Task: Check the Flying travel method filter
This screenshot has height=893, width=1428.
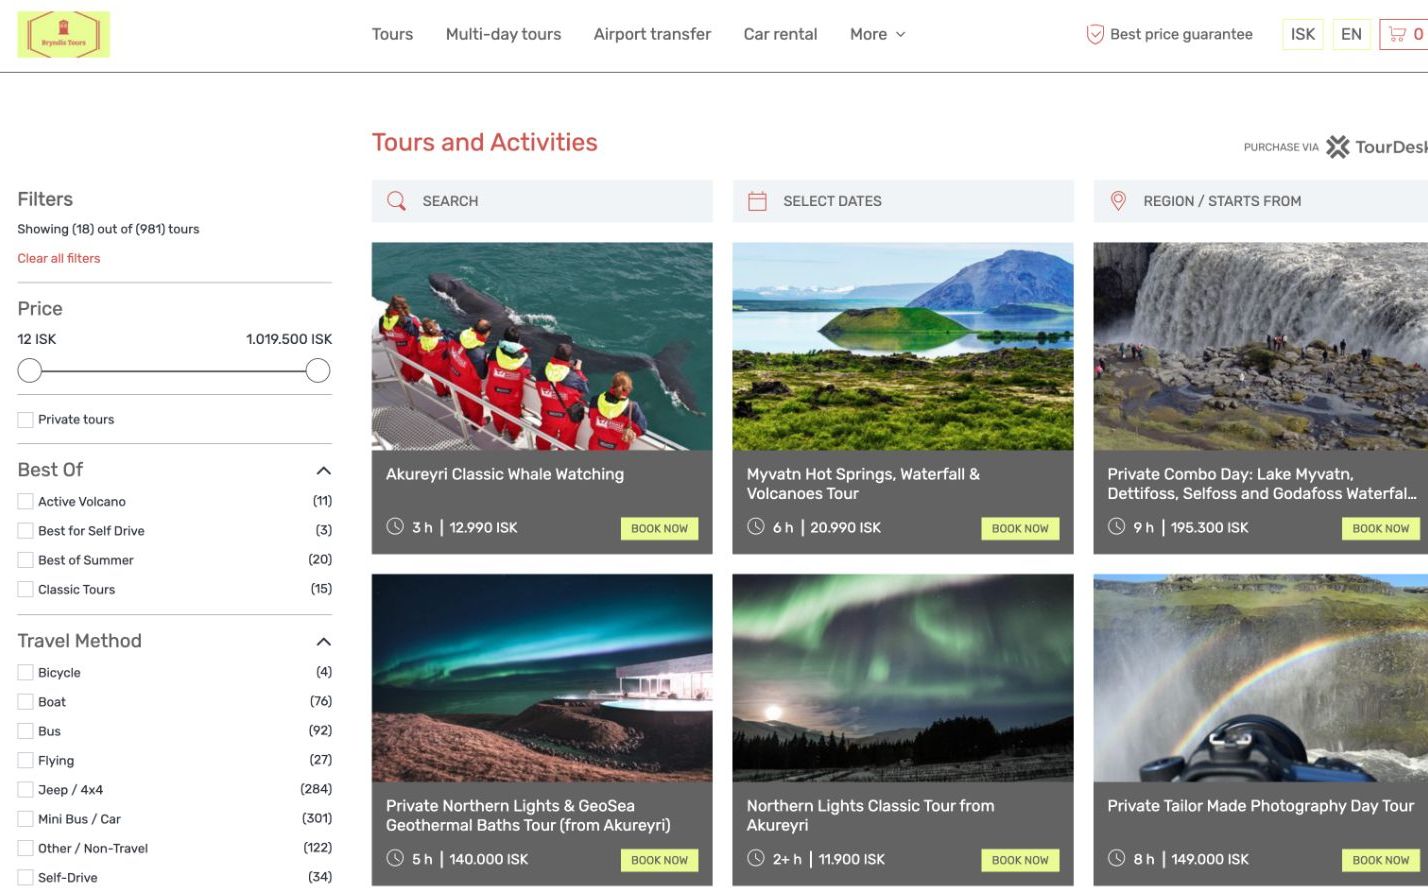Action: pos(26,761)
